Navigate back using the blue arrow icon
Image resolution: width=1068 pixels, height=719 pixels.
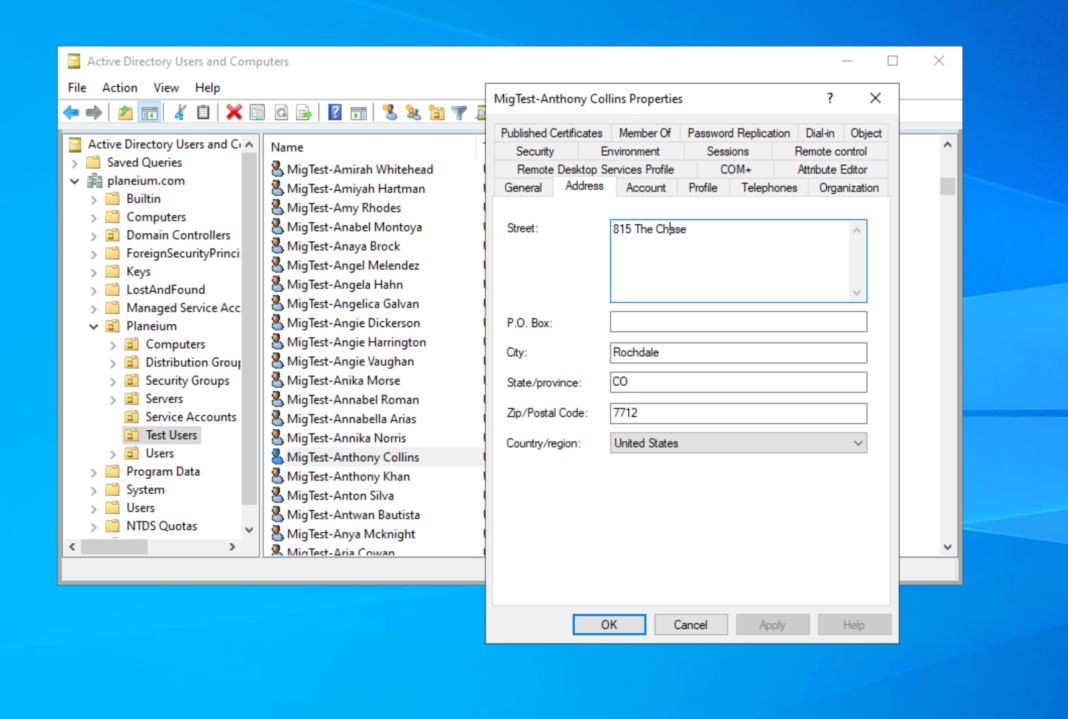(x=71, y=112)
